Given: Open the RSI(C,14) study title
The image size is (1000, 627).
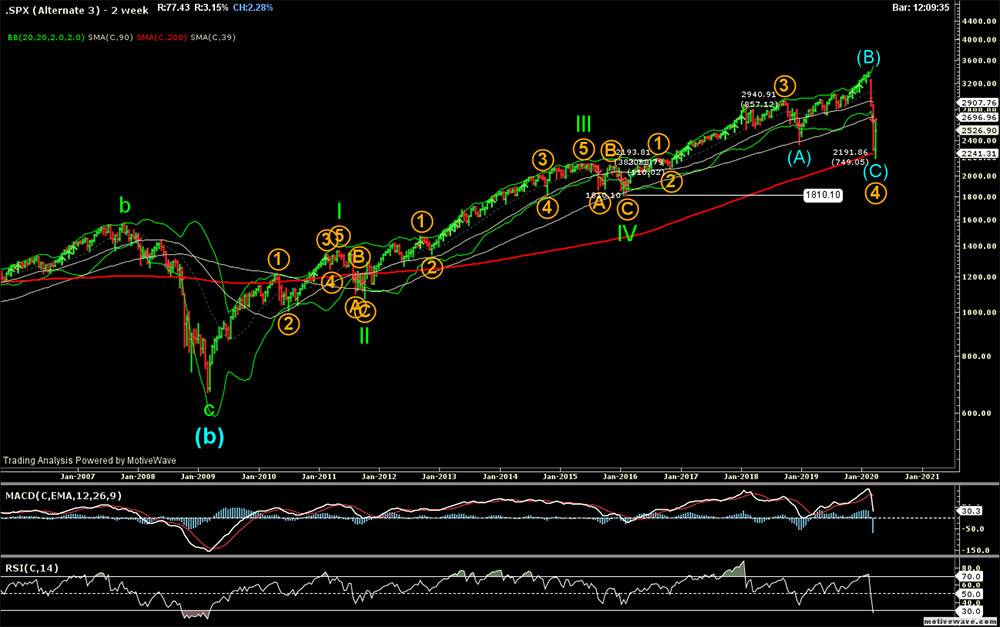Looking at the screenshot, I should pos(29,568).
